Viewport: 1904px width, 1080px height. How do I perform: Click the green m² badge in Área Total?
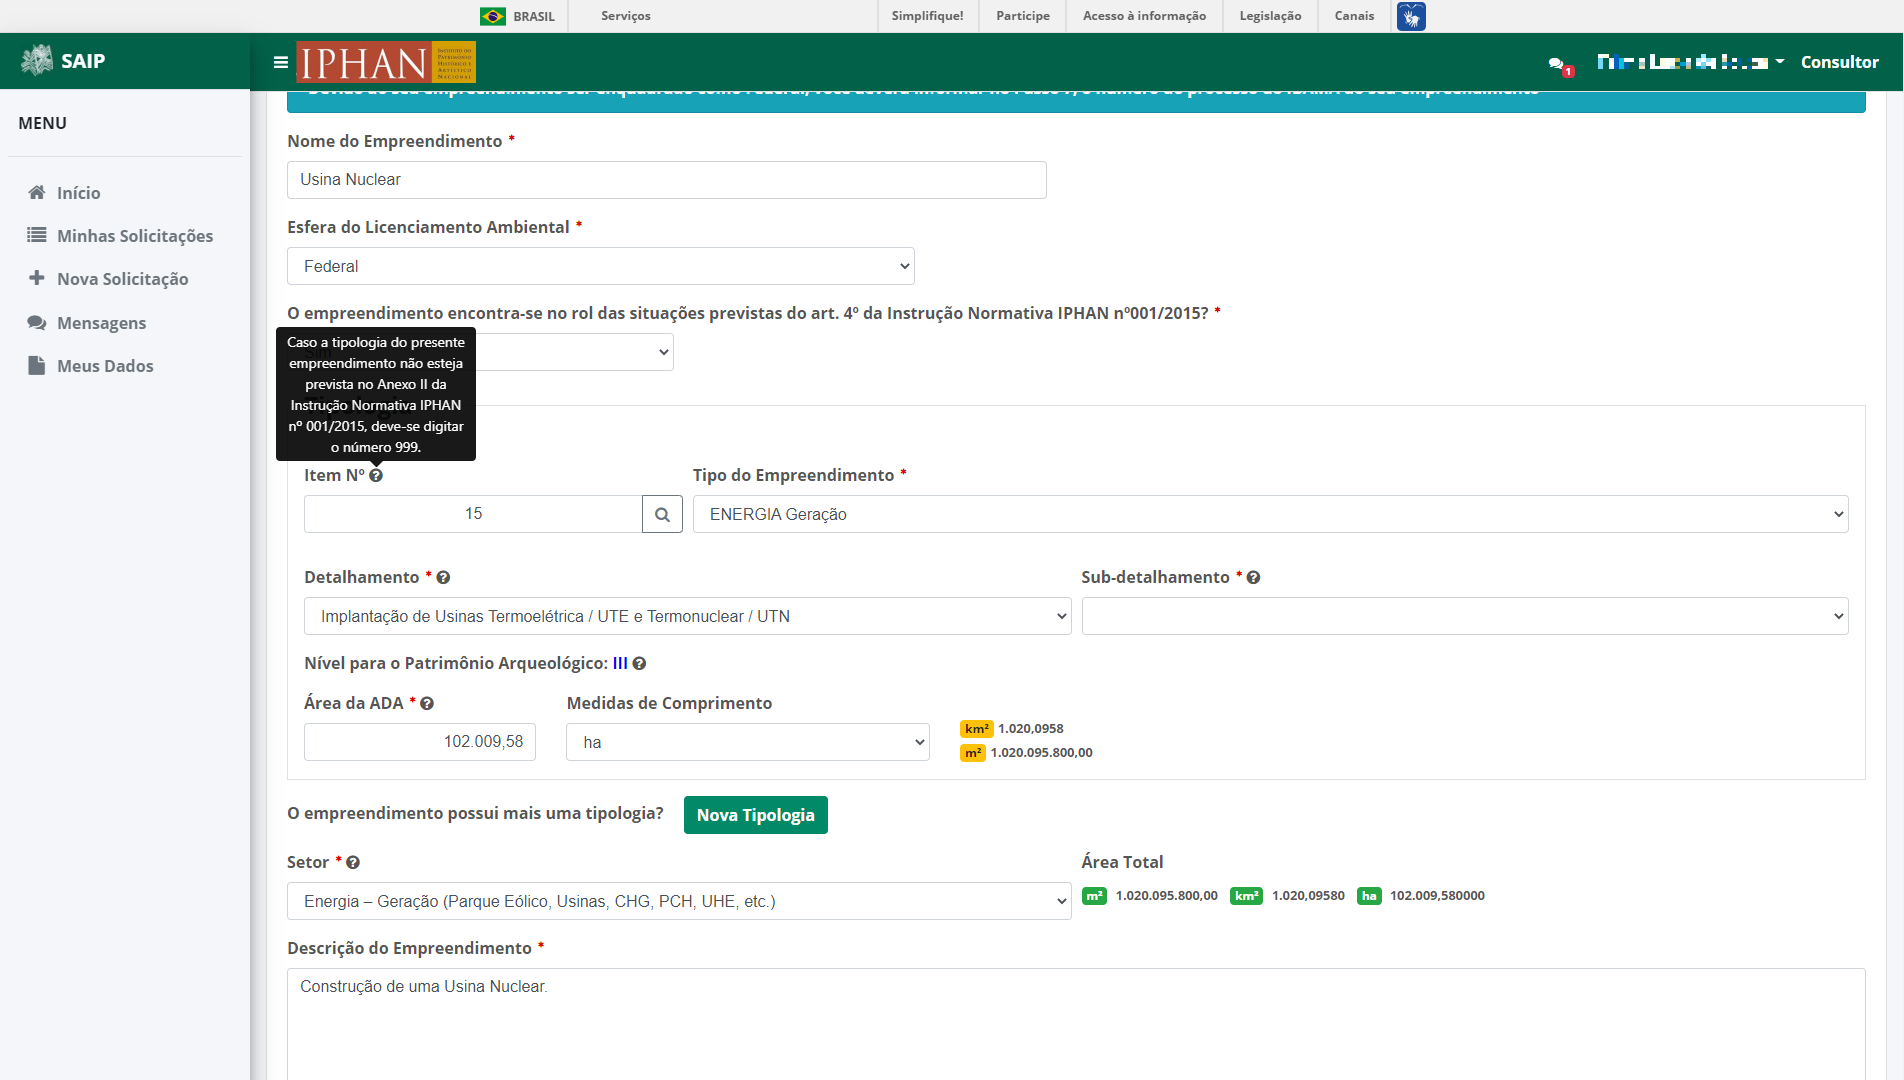tap(1094, 895)
